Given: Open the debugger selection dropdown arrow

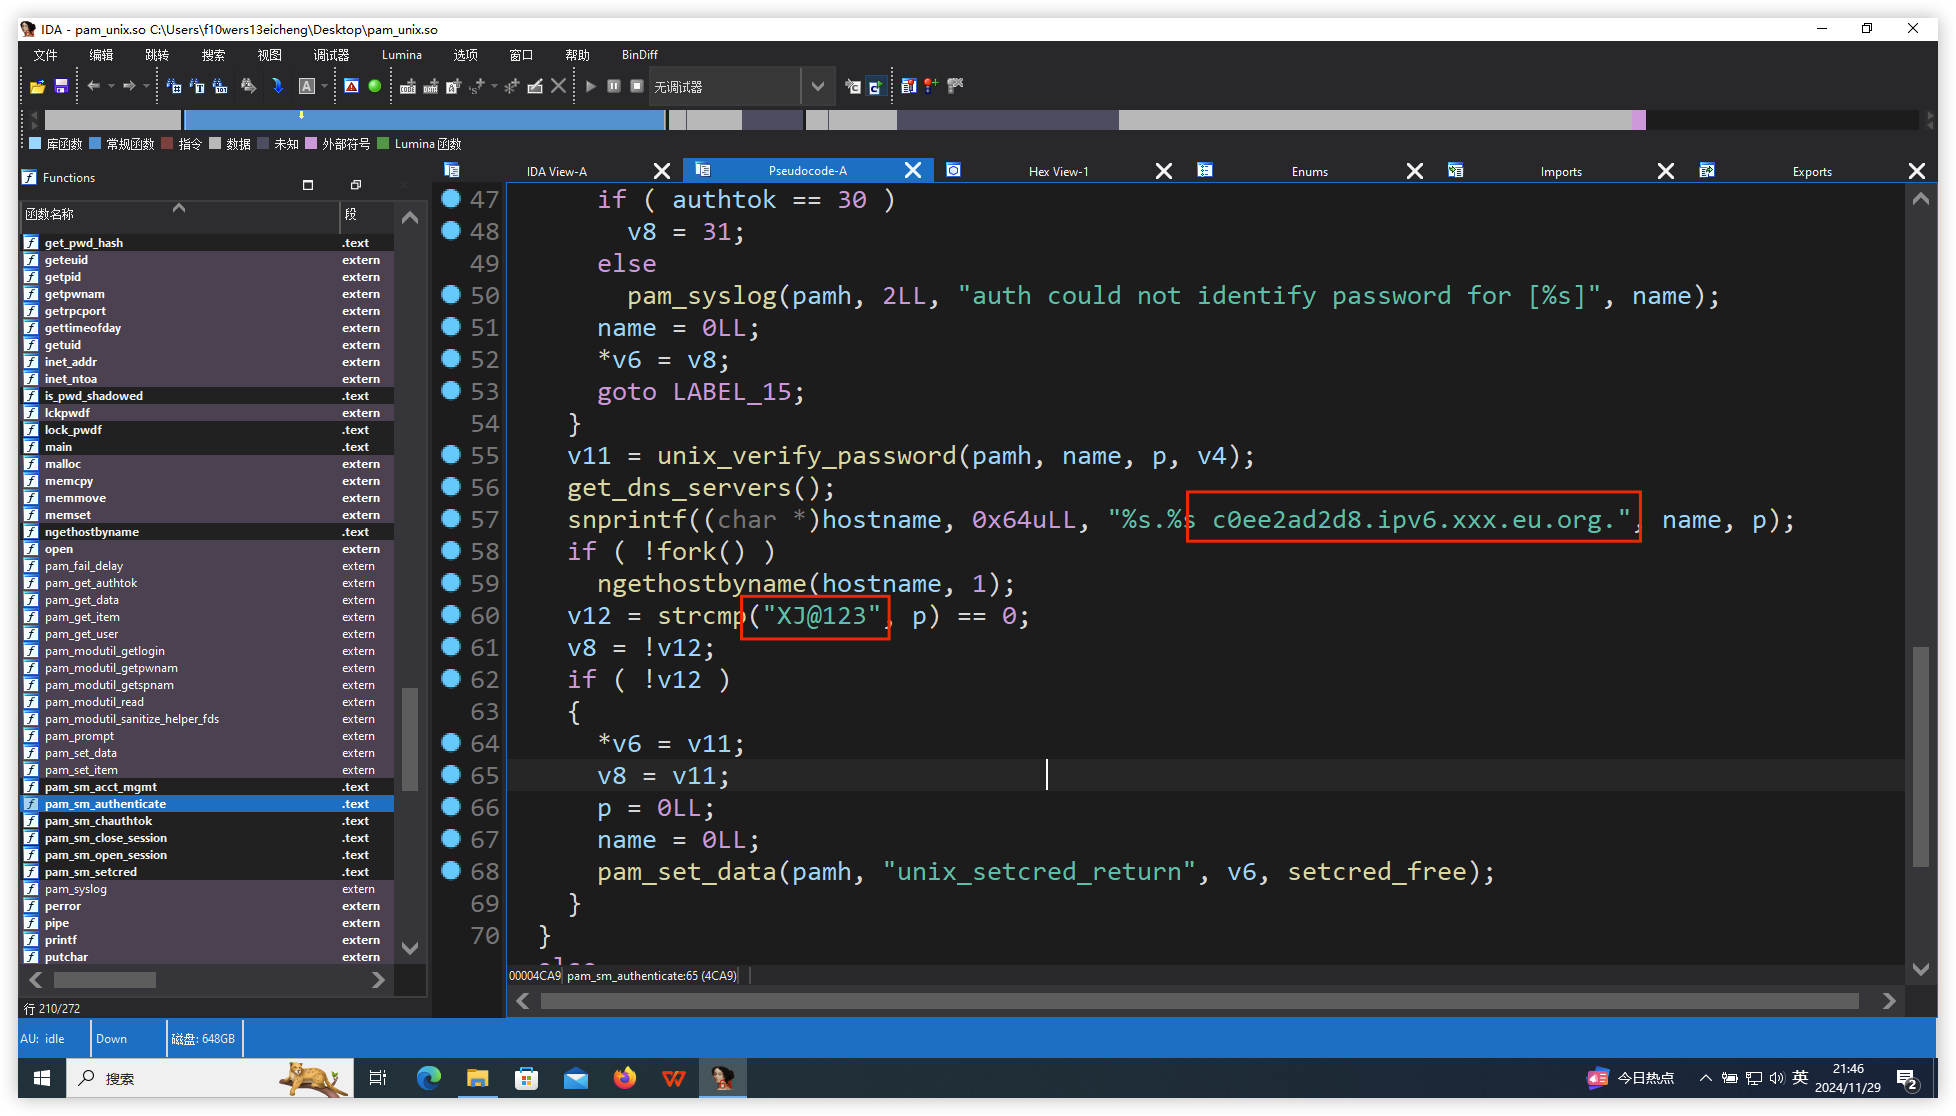Looking at the screenshot, I should coord(817,86).
